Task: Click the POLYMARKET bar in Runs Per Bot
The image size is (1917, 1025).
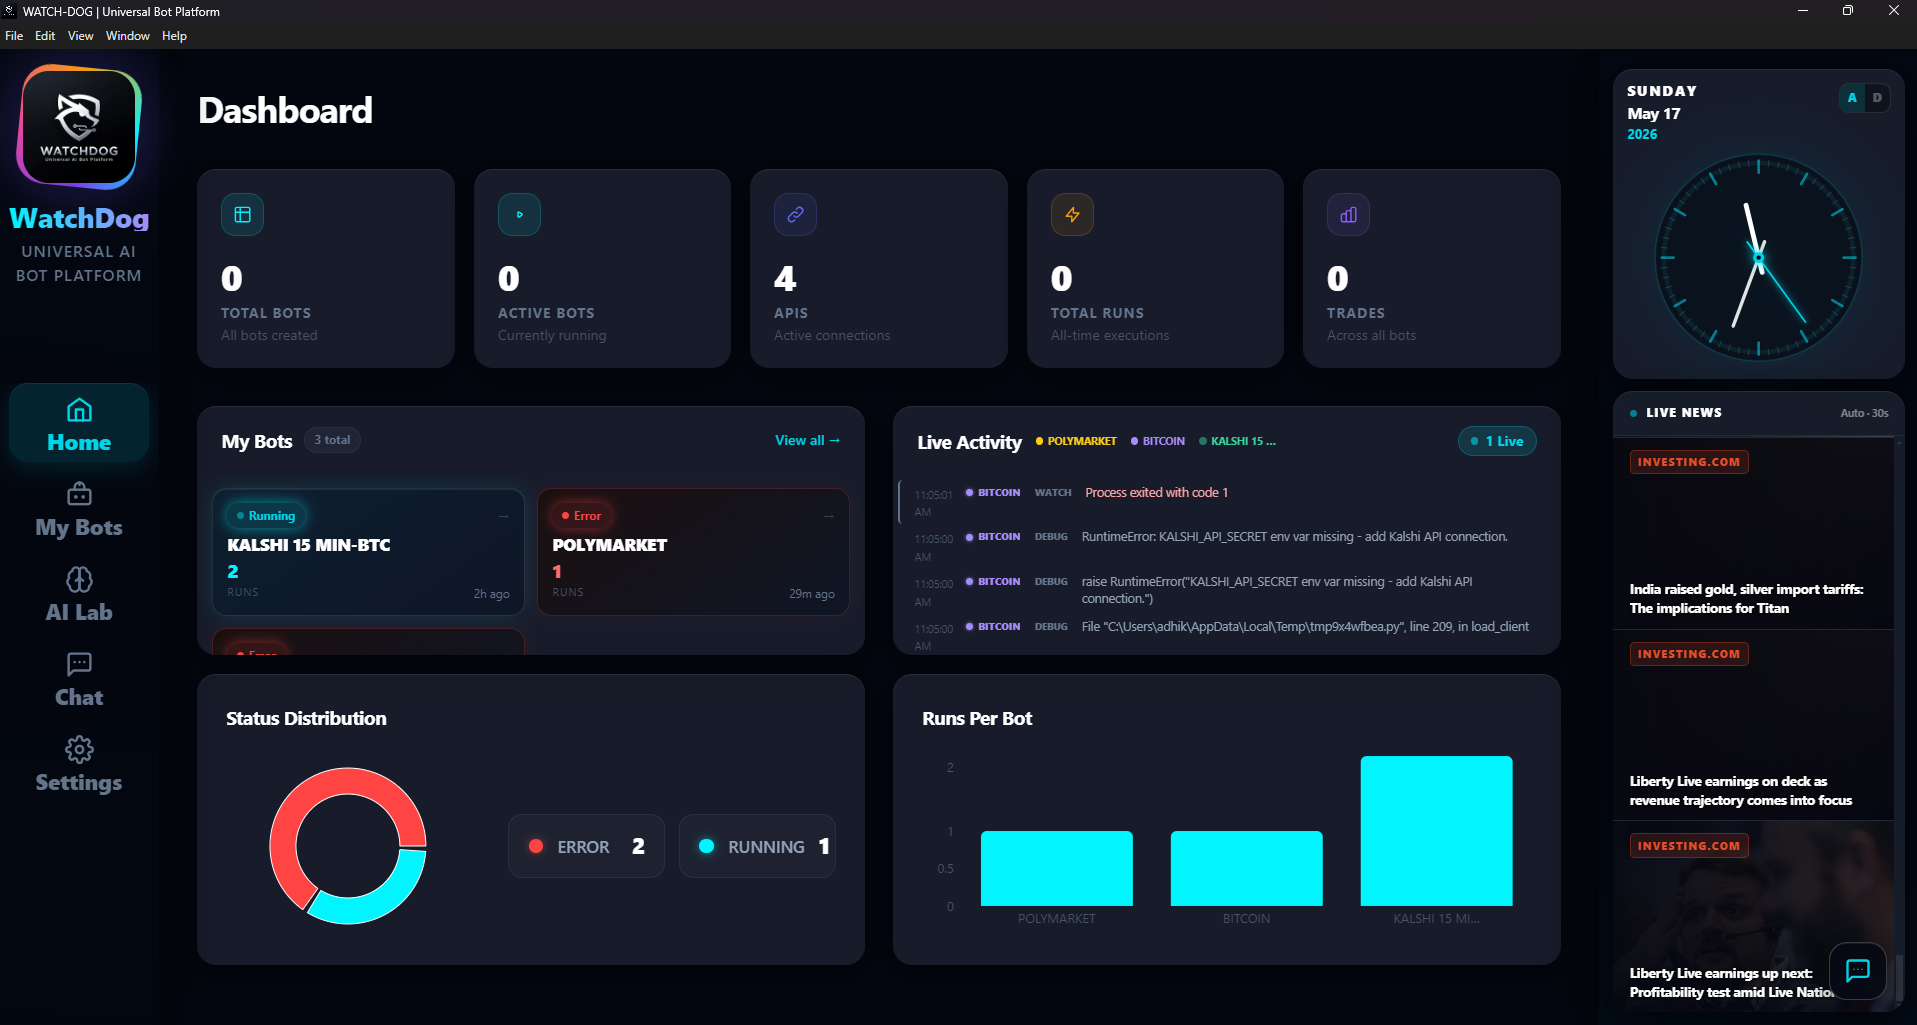Action: 1057,868
